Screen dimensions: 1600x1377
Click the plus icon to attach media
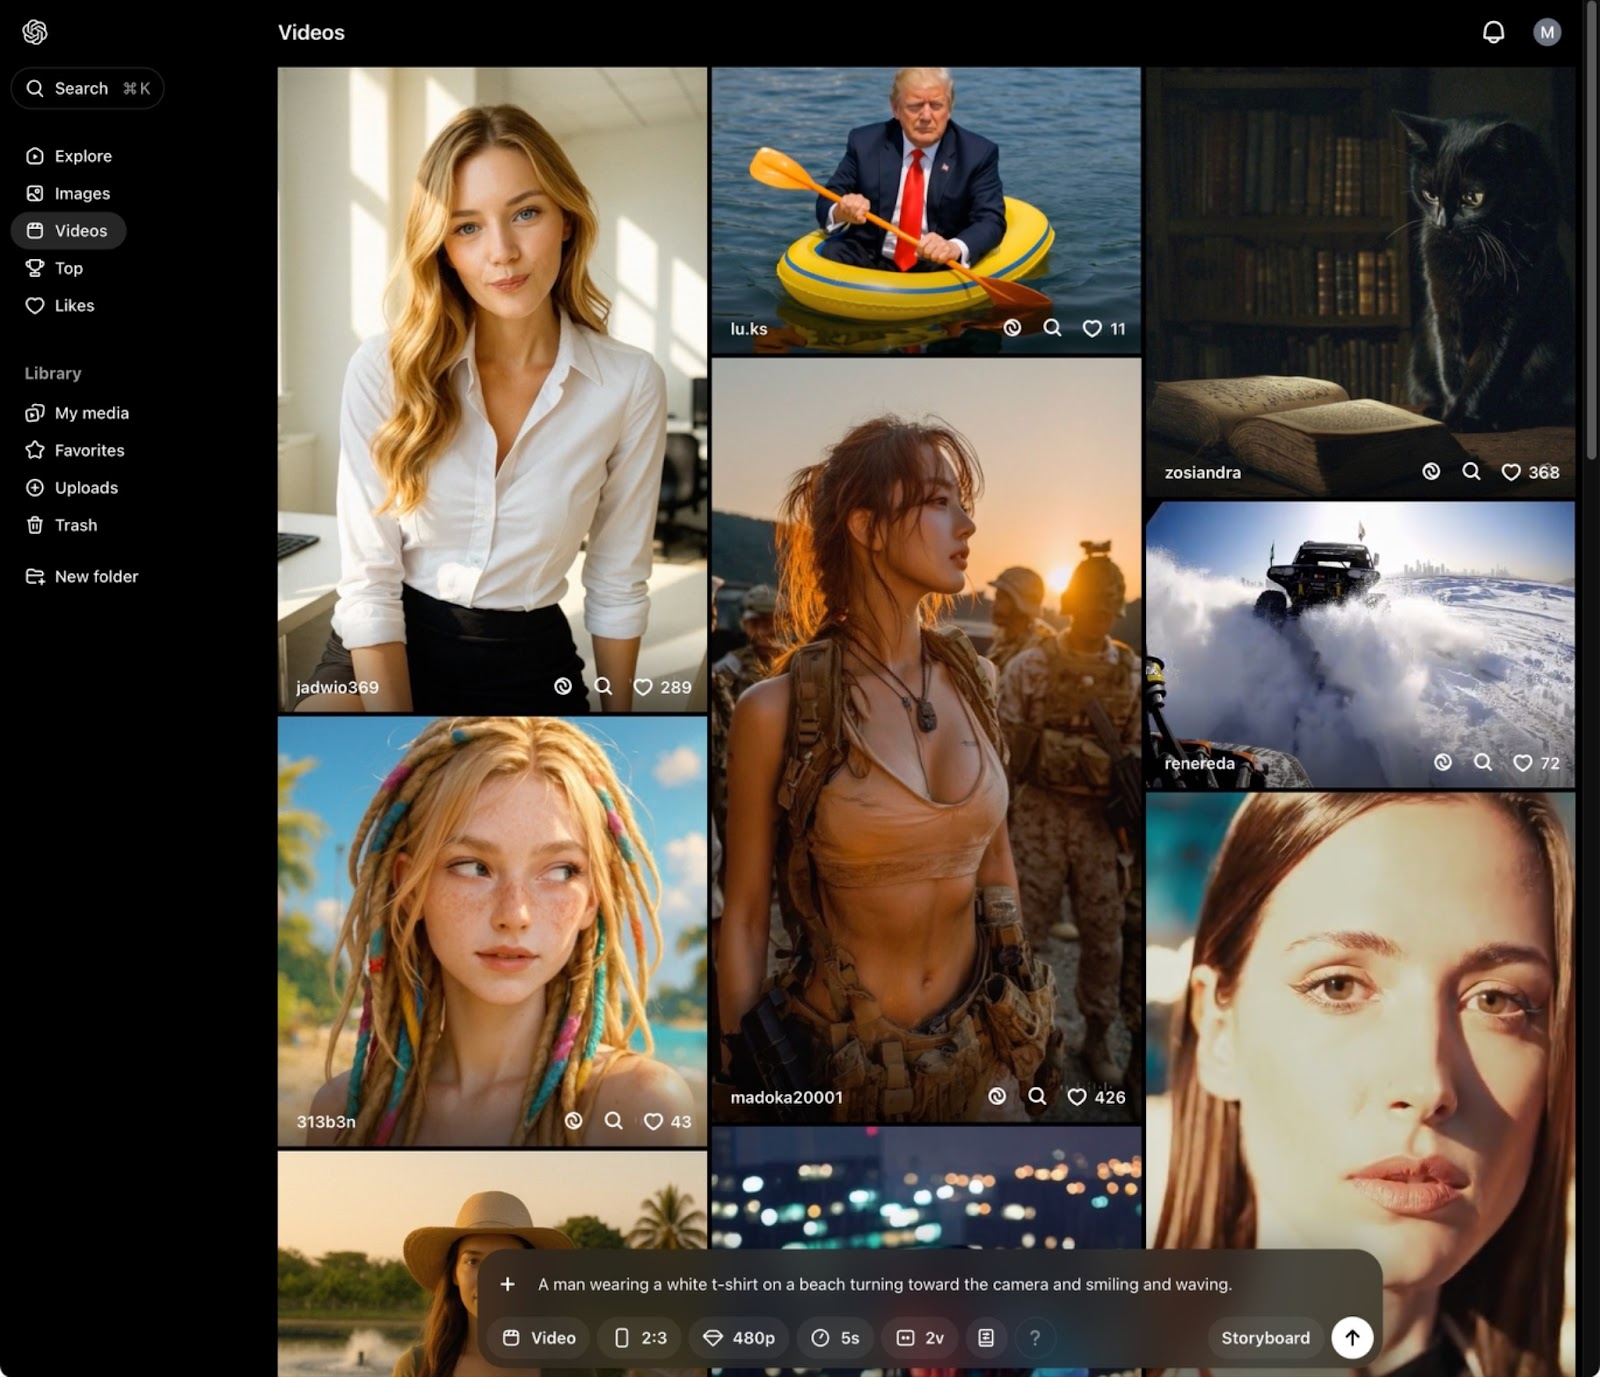click(508, 1284)
